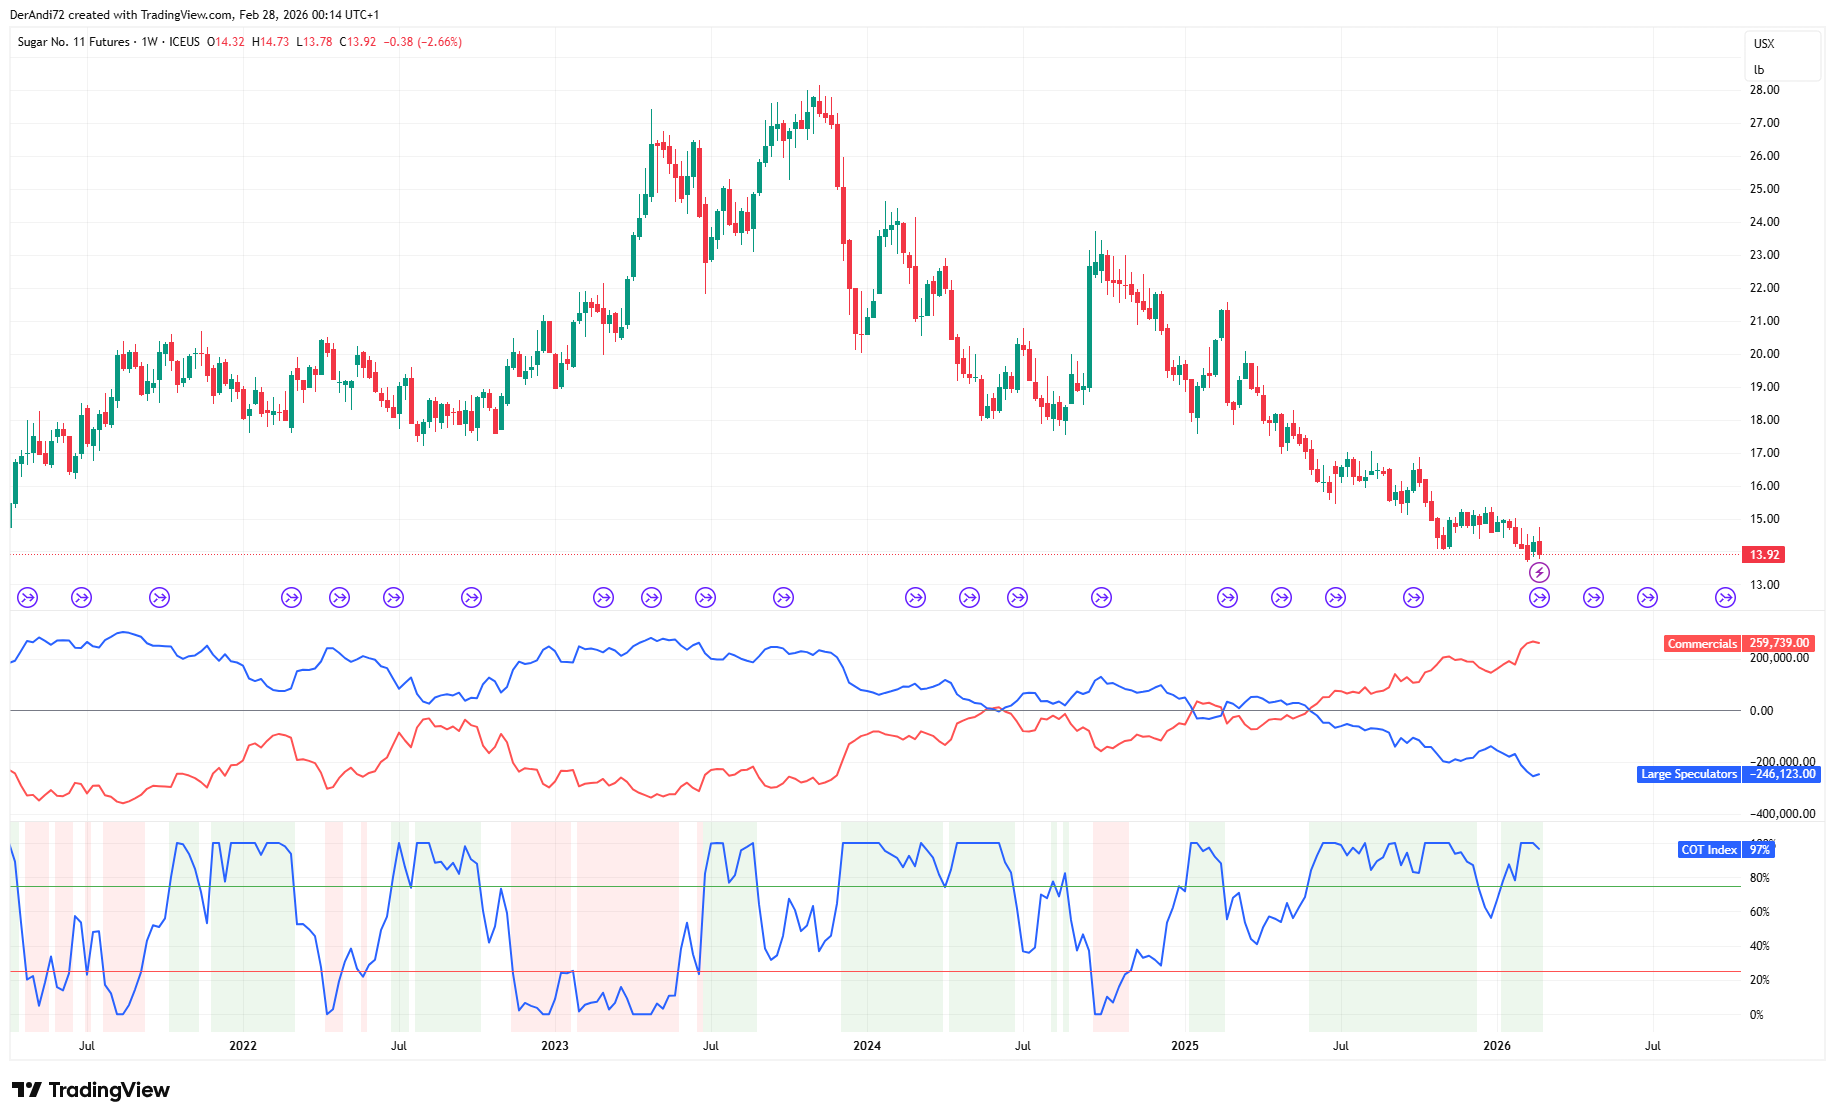The image size is (1835, 1120).
Task: Click the rightmost contract rollover marker
Action: click(1725, 598)
